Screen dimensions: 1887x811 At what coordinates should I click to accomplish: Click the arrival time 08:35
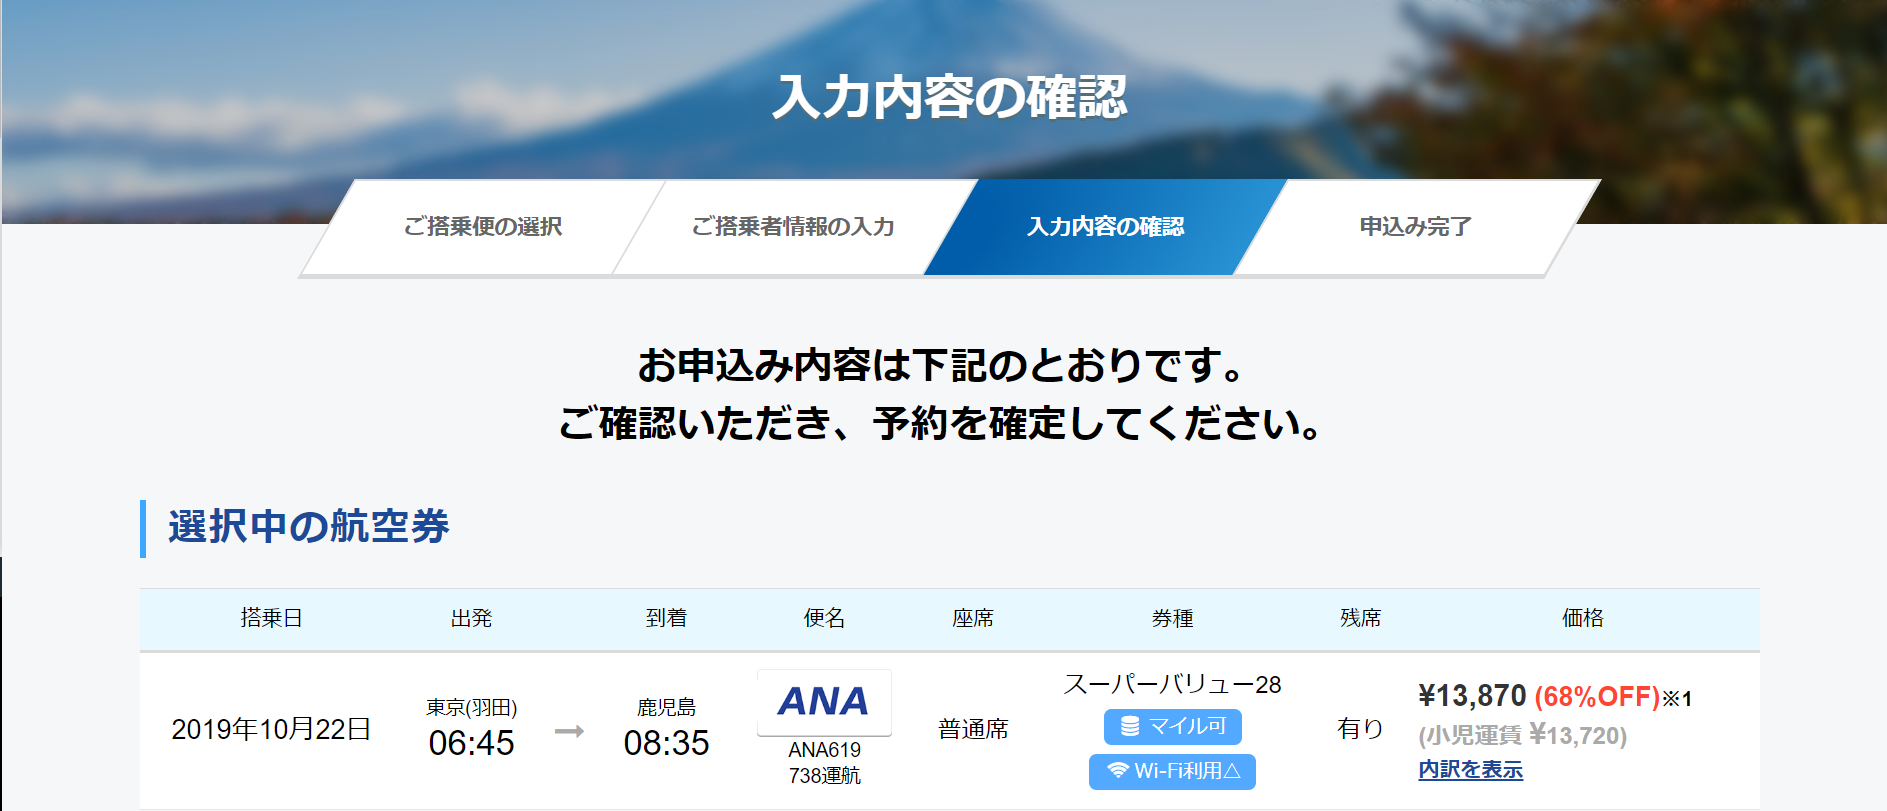click(666, 743)
